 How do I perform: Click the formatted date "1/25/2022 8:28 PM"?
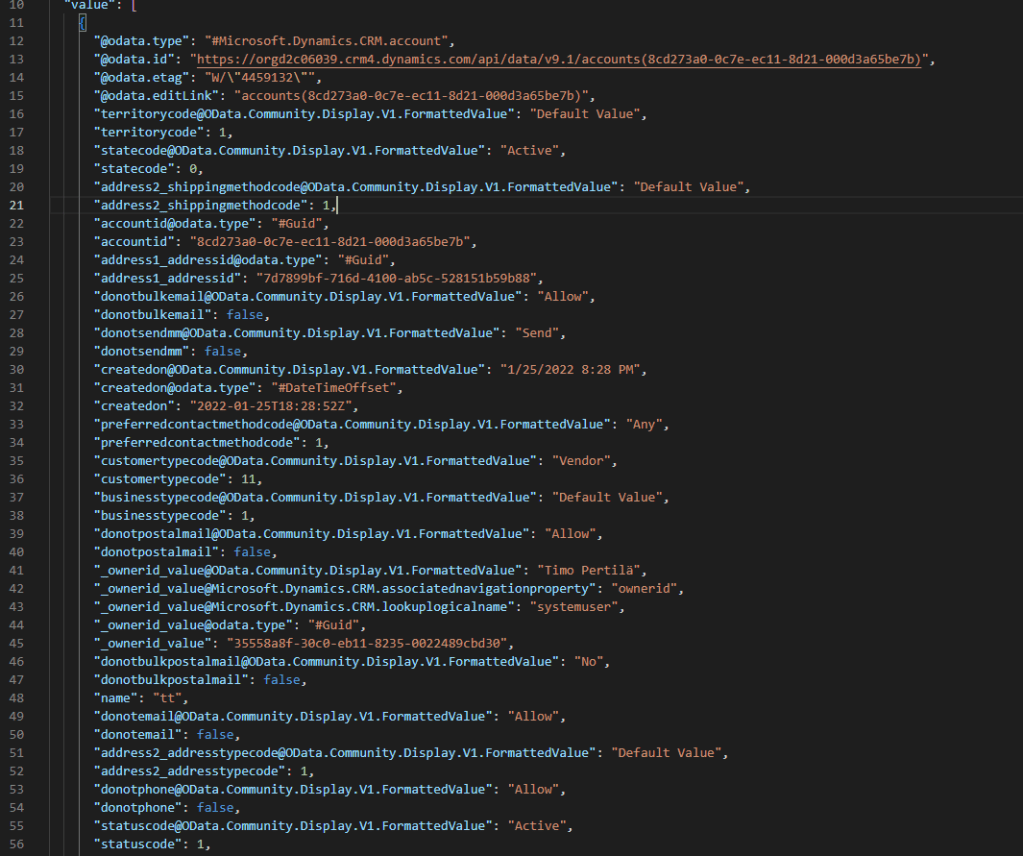pyautogui.click(x=575, y=369)
